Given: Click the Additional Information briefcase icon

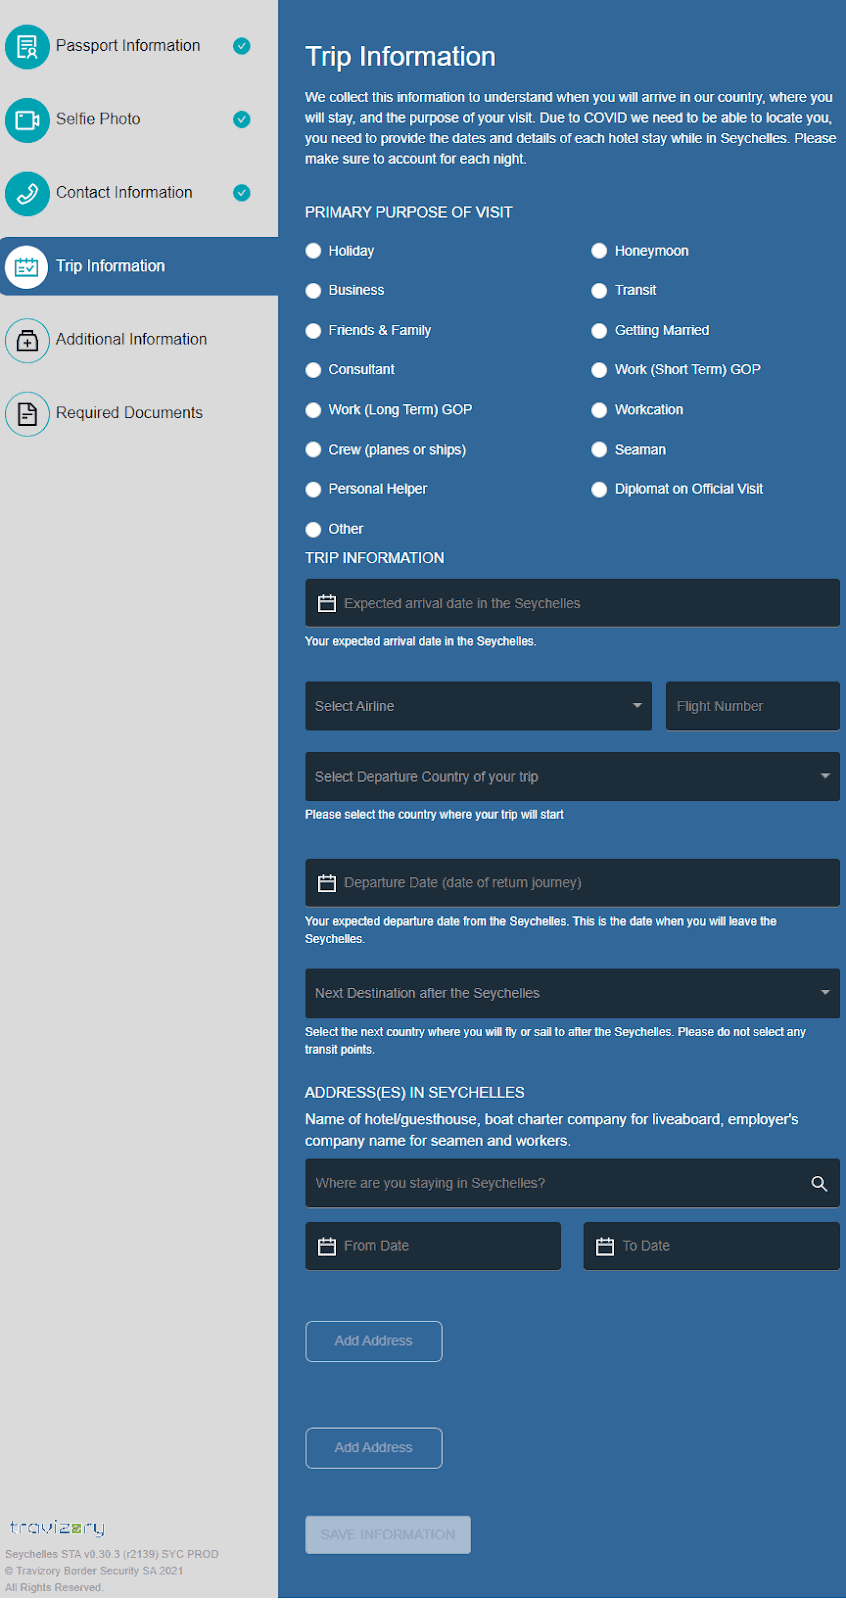Looking at the screenshot, I should [x=27, y=340].
